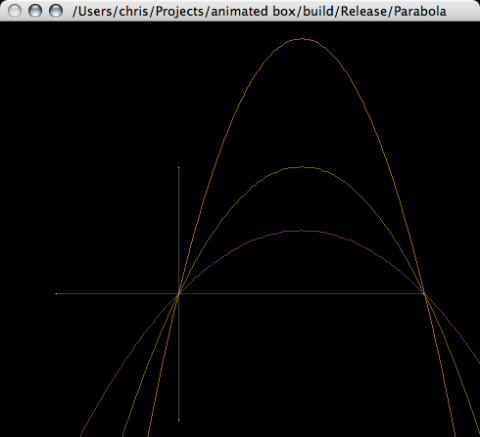Click the right intersection of parabolas on axis
This screenshot has height=437, width=480.
(424, 294)
